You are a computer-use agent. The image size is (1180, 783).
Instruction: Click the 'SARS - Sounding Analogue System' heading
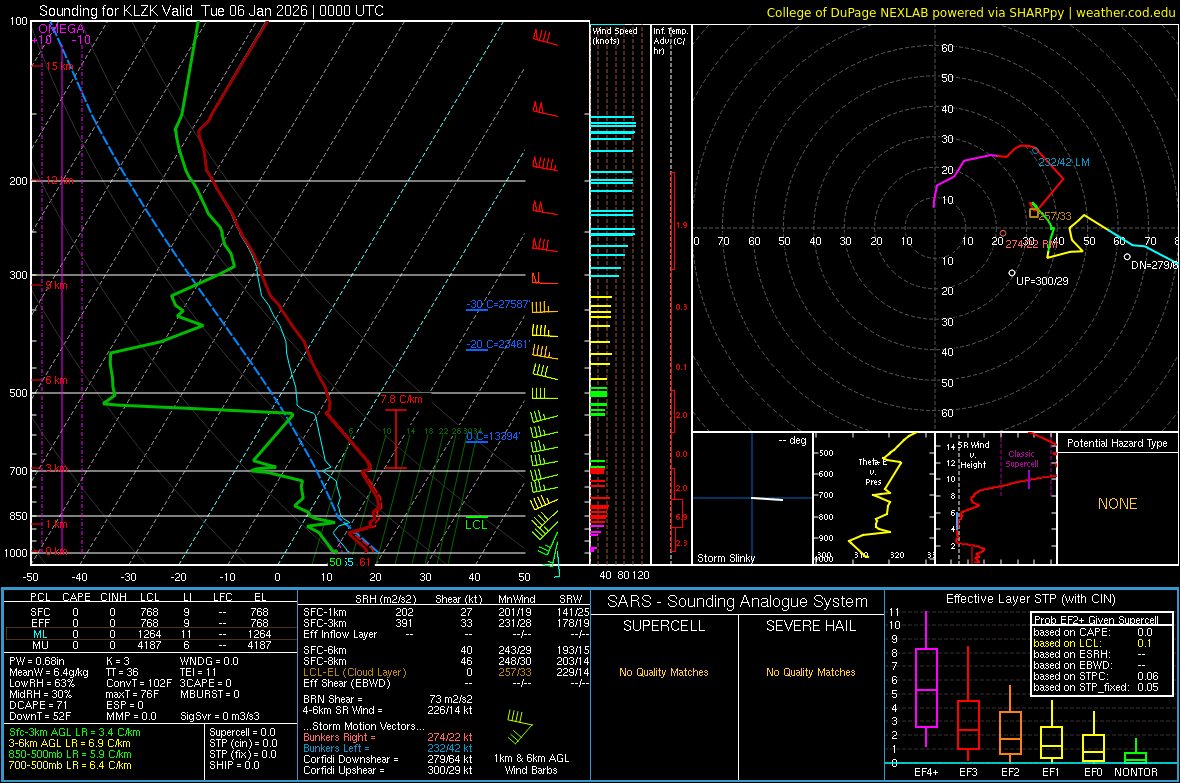coord(737,602)
